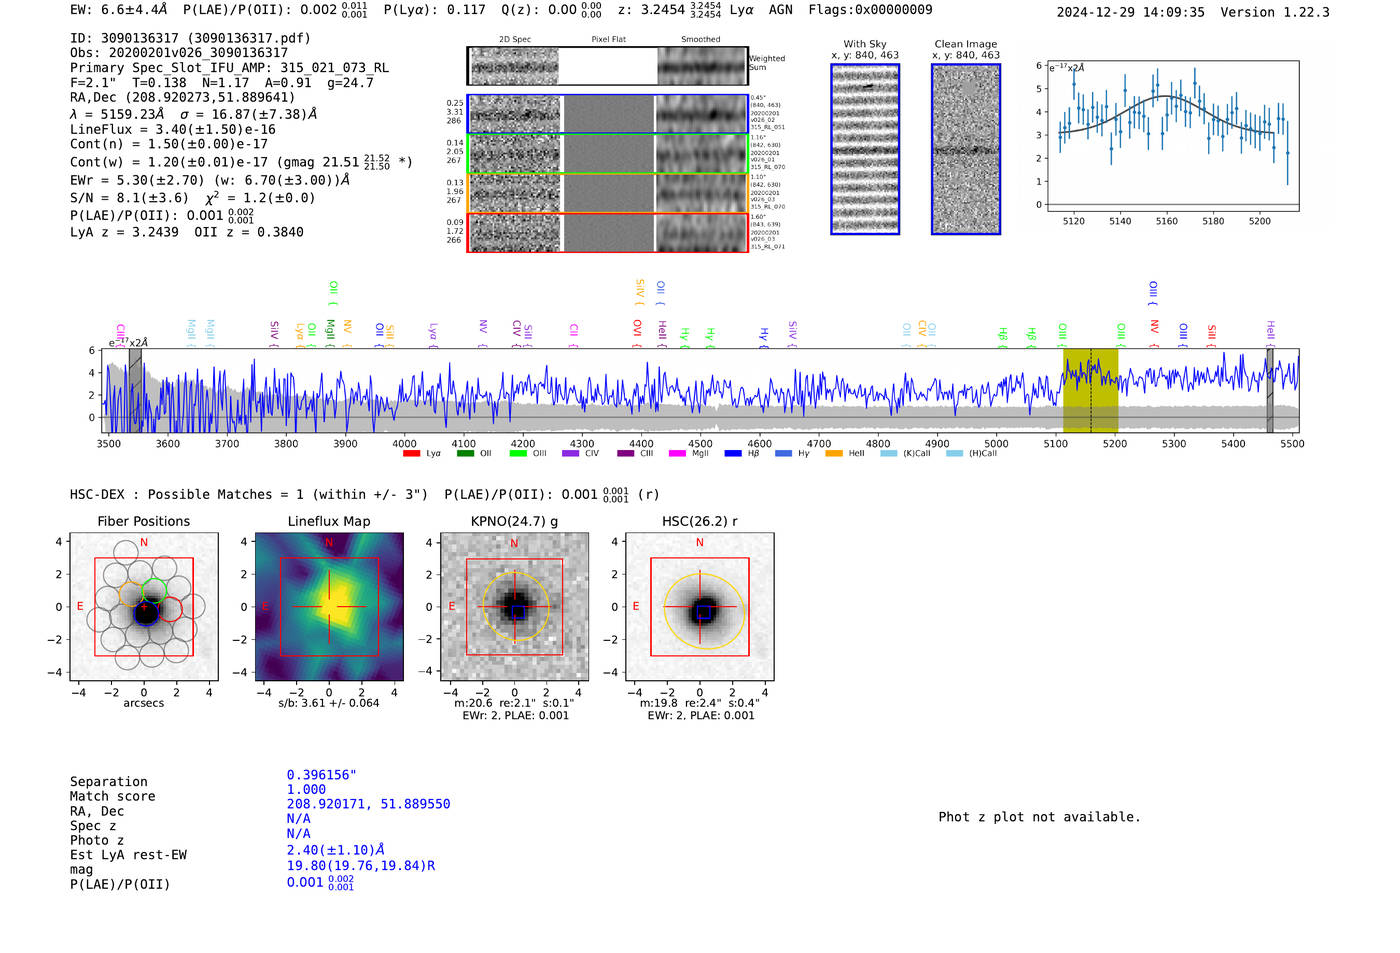Click the Pixel Flat column header

[x=608, y=40]
